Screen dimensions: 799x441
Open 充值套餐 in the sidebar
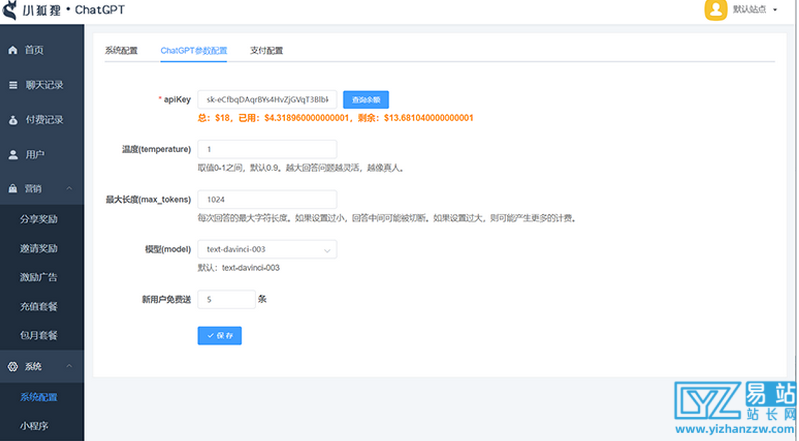pyautogui.click(x=39, y=305)
